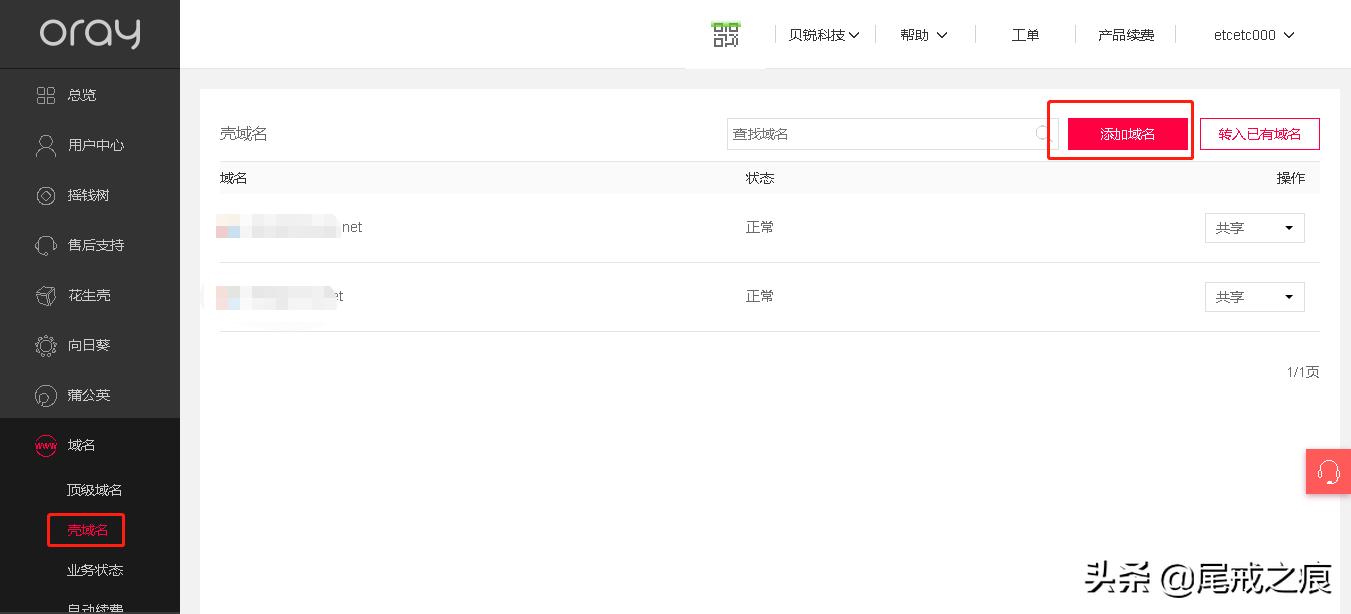Expand the etcetc000 account dropdown

click(1254, 35)
